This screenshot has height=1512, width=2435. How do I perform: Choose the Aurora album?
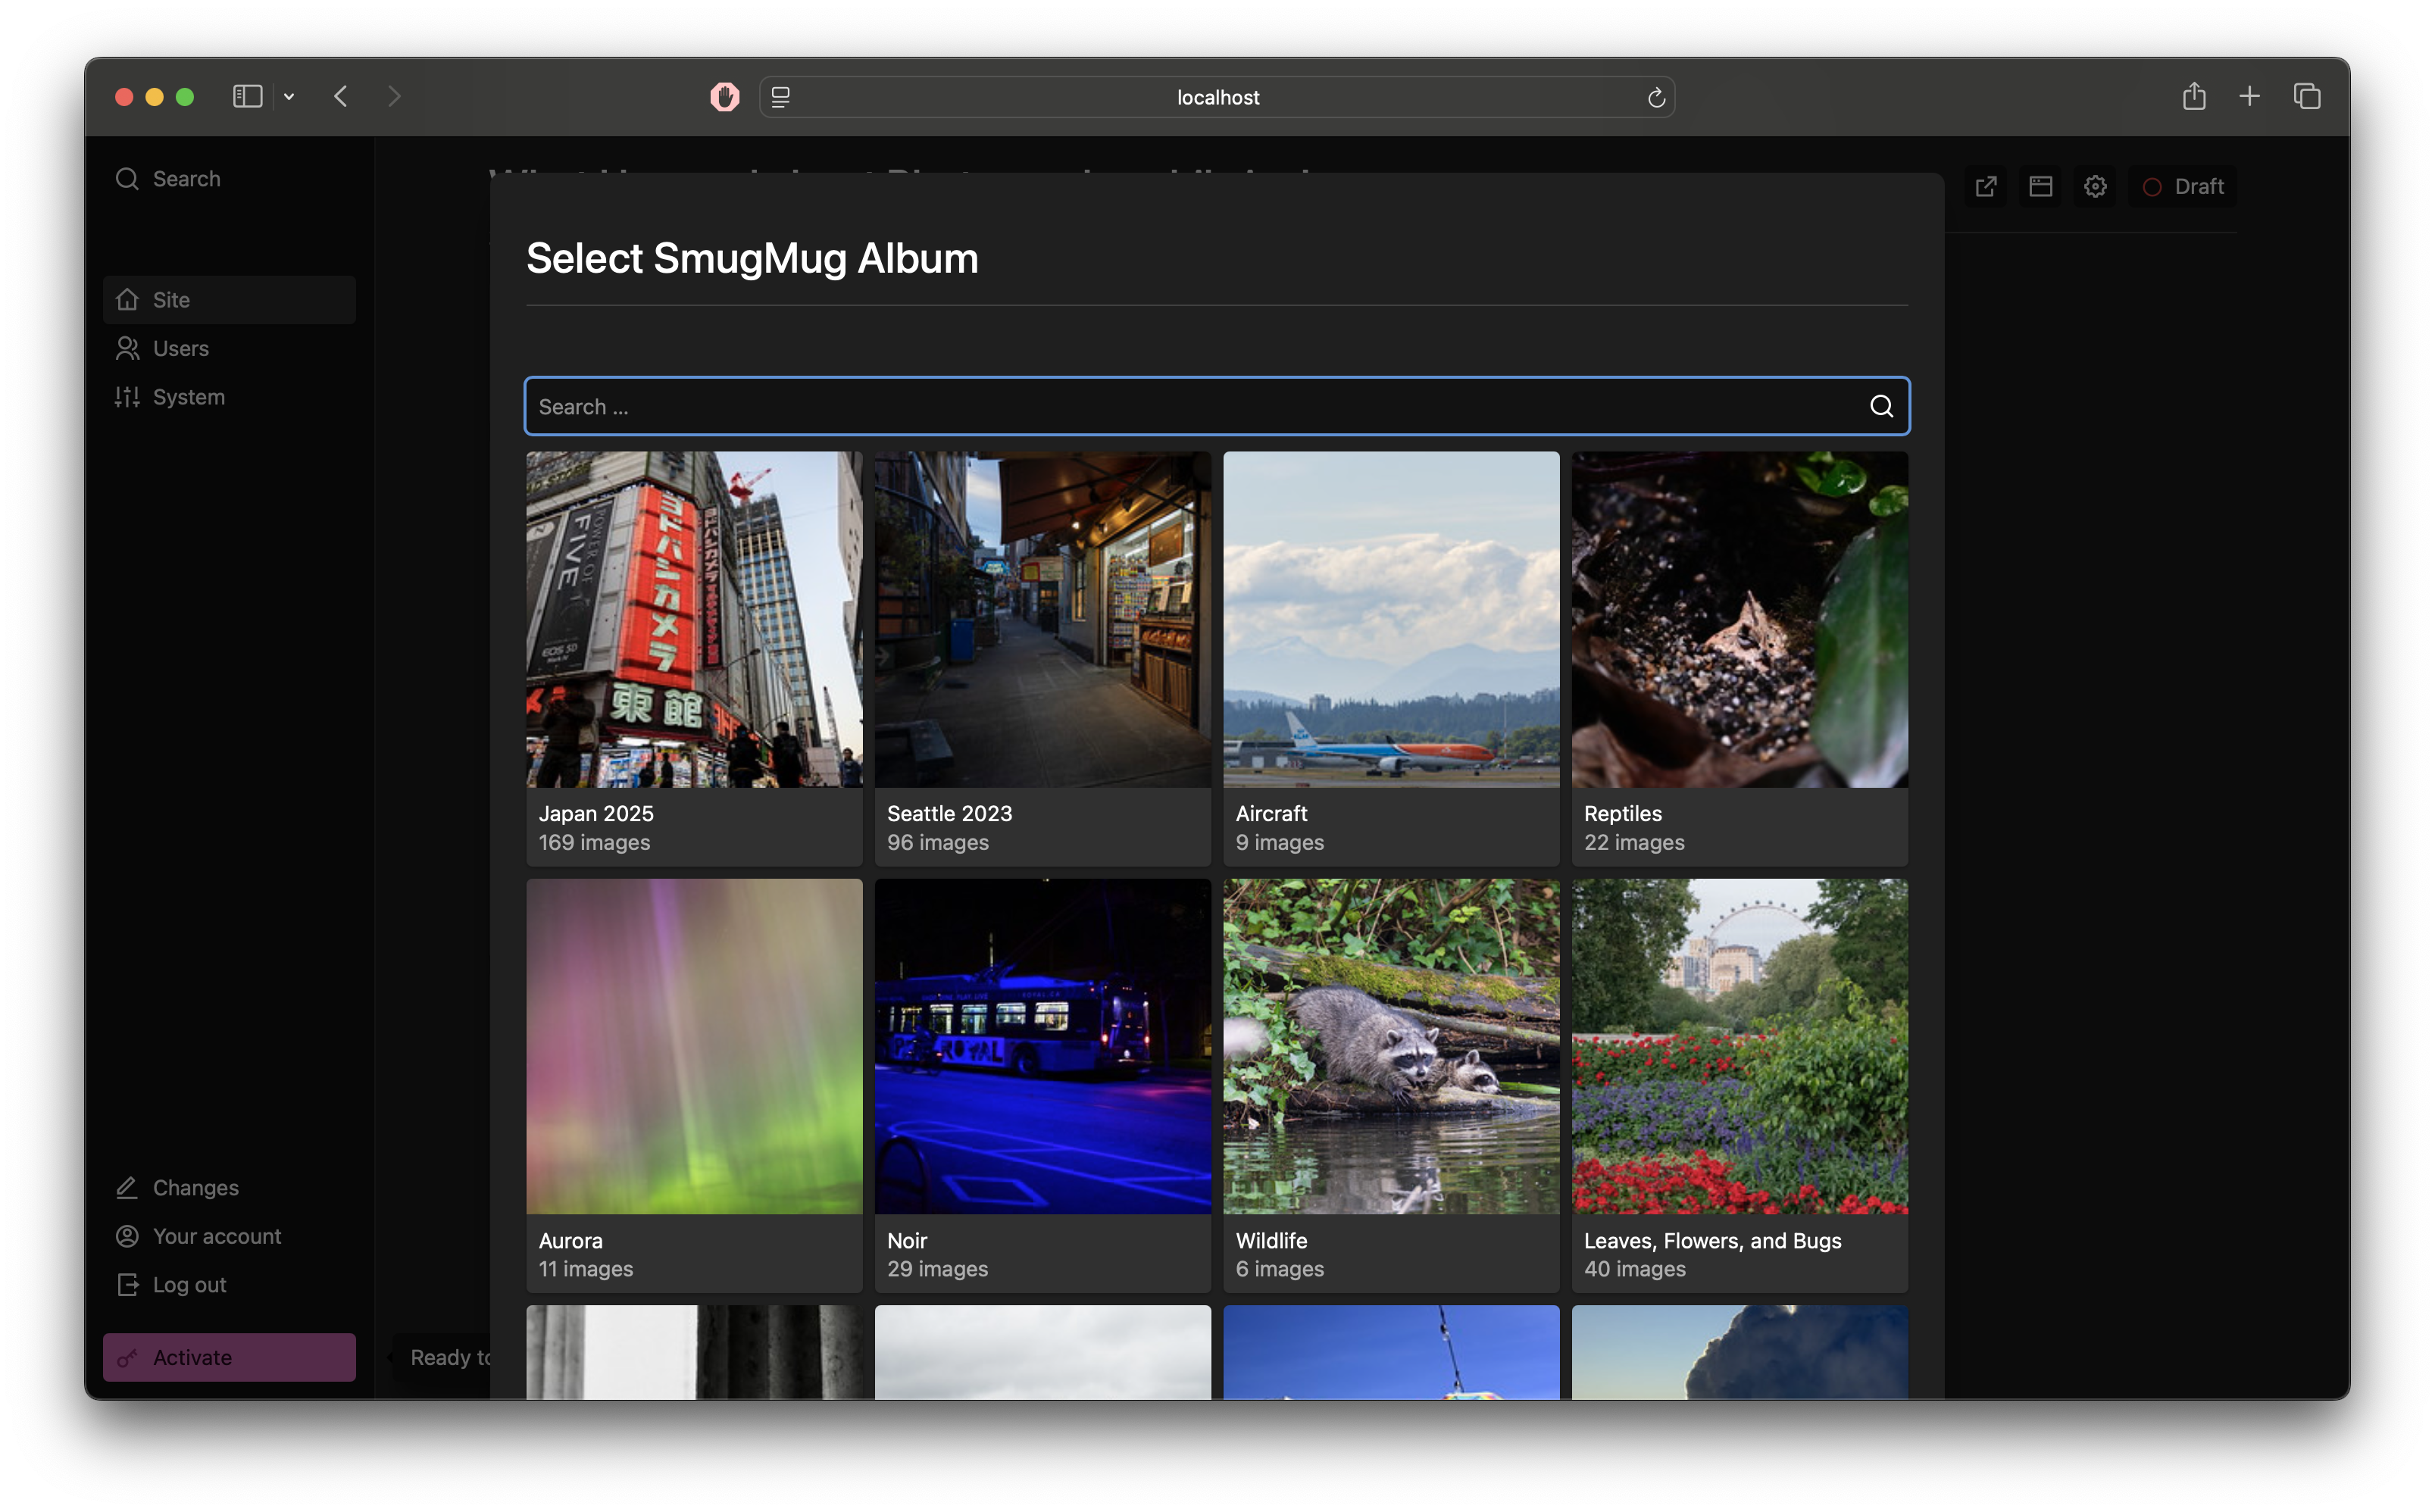[694, 1047]
